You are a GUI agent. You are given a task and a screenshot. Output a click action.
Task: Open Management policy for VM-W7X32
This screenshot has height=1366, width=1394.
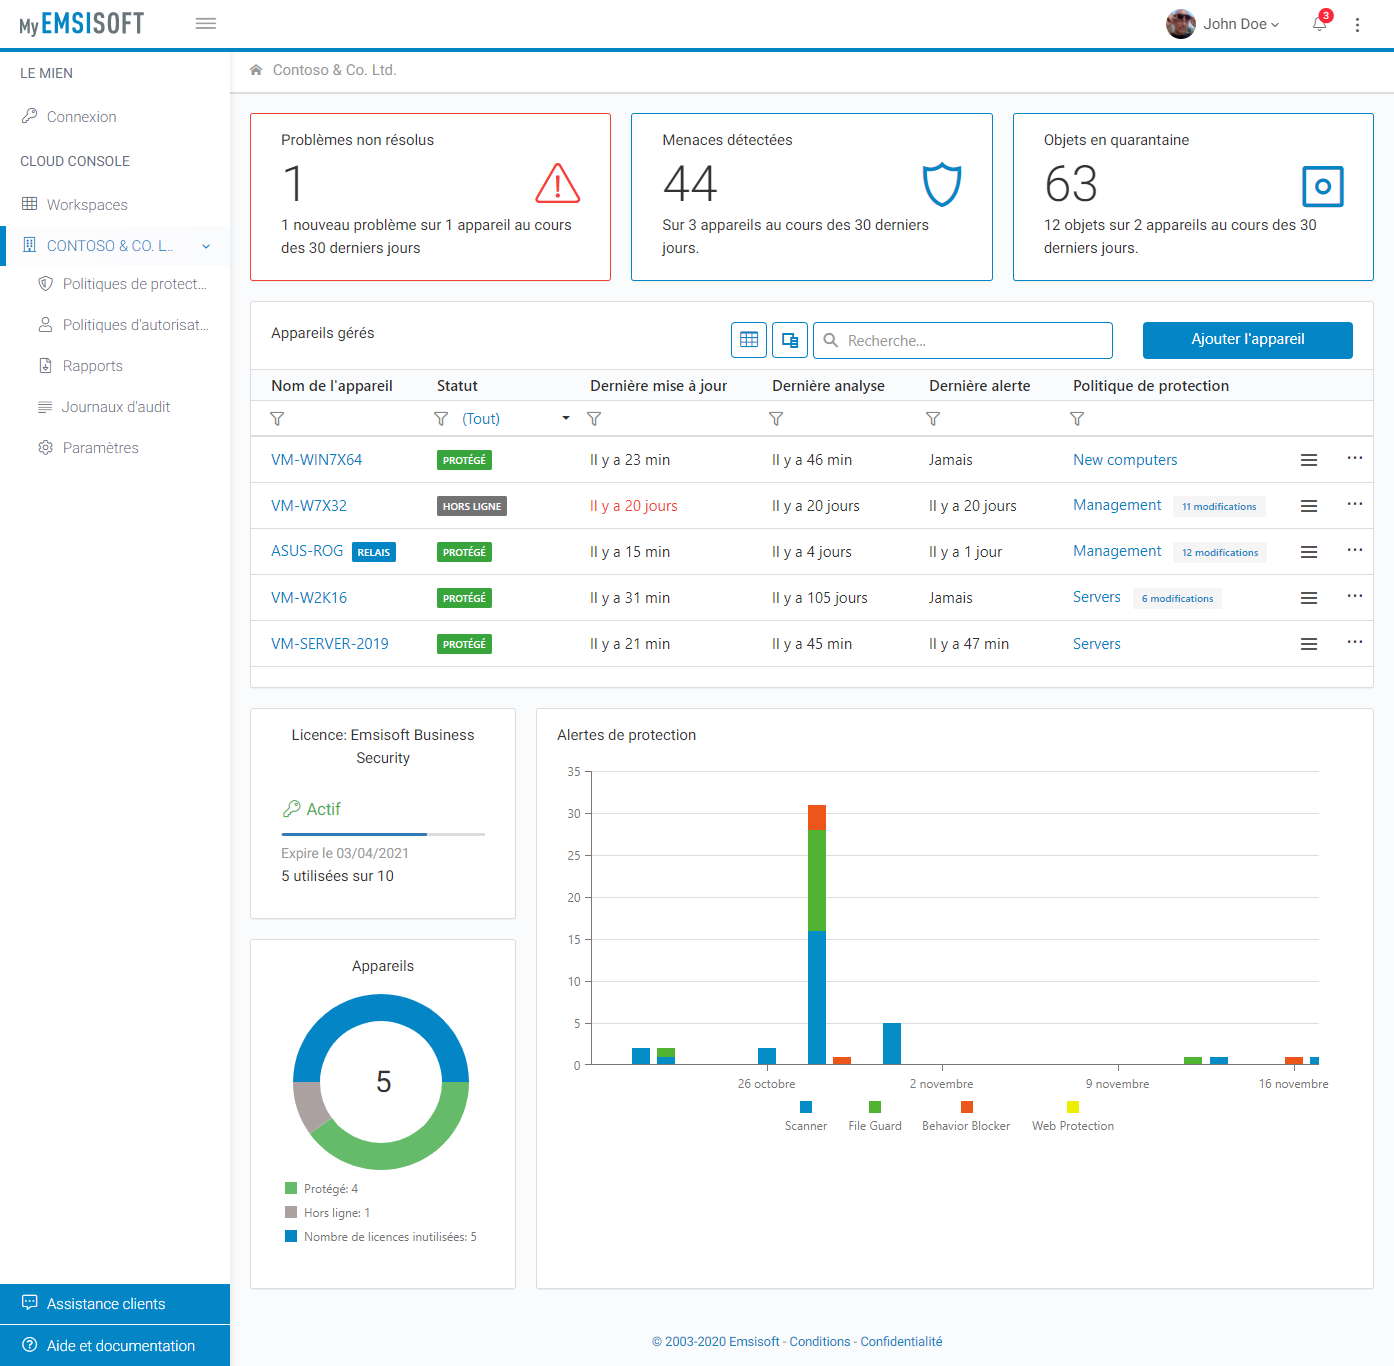click(x=1117, y=505)
